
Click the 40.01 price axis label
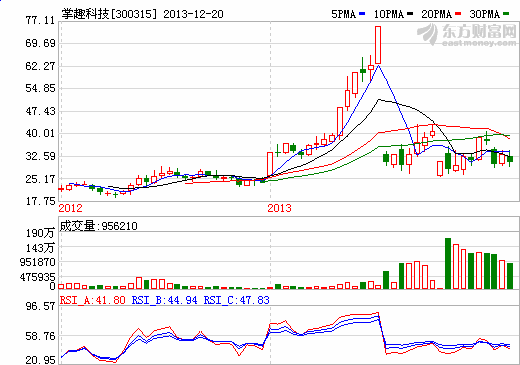pos(40,133)
